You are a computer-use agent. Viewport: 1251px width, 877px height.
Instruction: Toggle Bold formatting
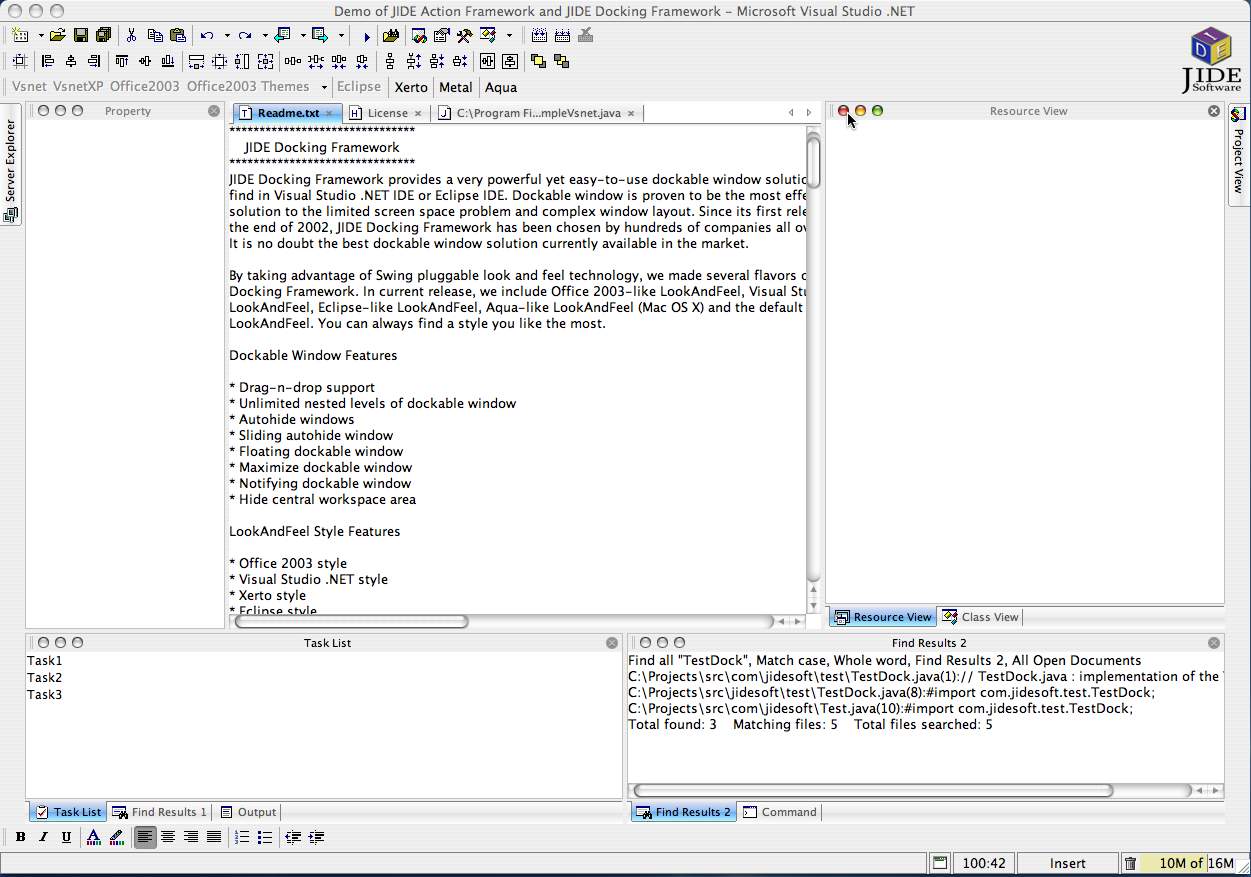coord(20,837)
